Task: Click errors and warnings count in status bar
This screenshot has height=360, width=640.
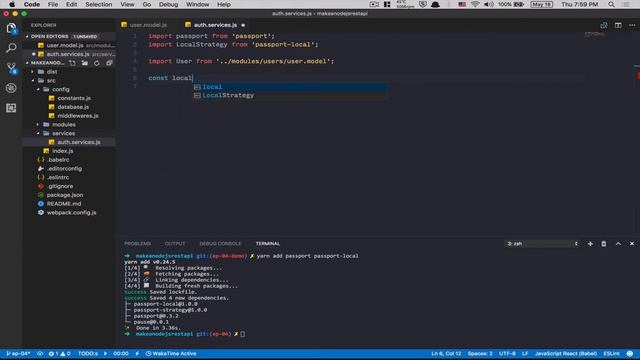Action: point(59,353)
